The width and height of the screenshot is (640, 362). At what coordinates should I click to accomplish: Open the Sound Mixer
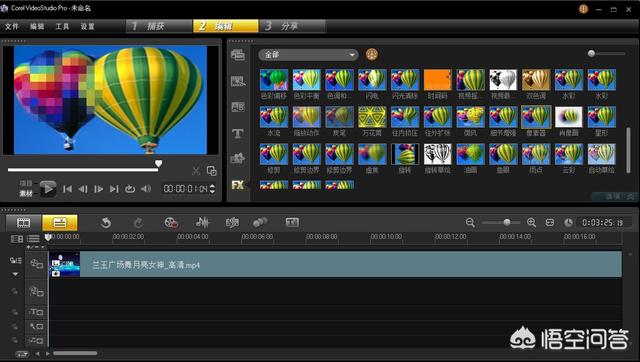202,223
